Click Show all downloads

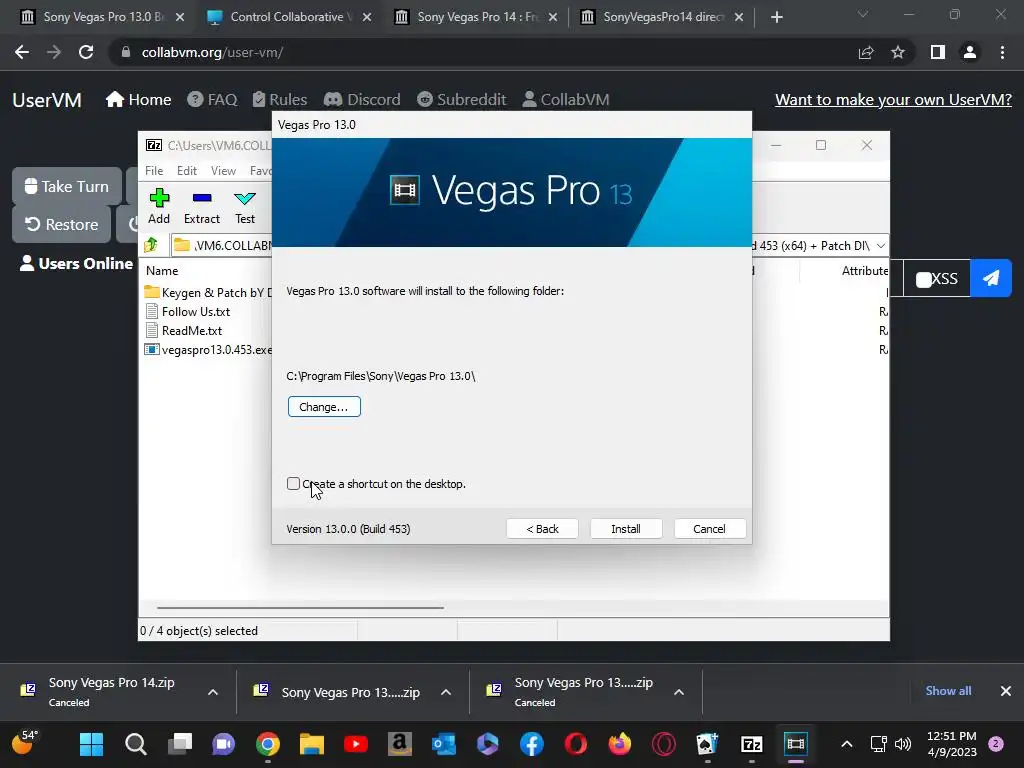948,691
